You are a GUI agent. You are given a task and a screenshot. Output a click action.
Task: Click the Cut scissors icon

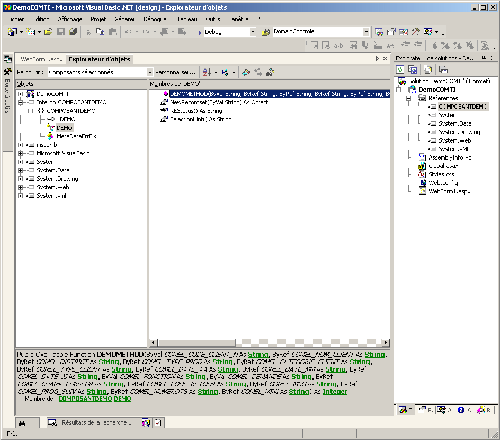point(89,32)
